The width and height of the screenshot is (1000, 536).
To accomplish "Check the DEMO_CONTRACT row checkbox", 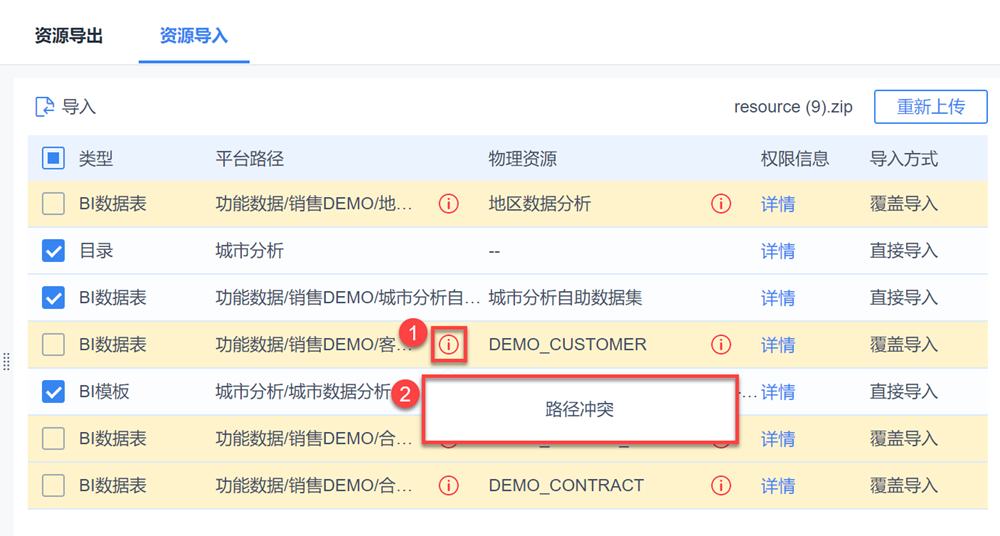I will [54, 486].
